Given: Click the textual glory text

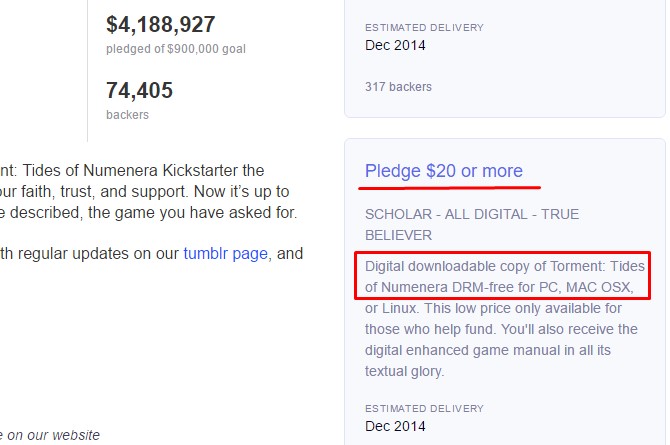Looking at the screenshot, I should 404,371.
